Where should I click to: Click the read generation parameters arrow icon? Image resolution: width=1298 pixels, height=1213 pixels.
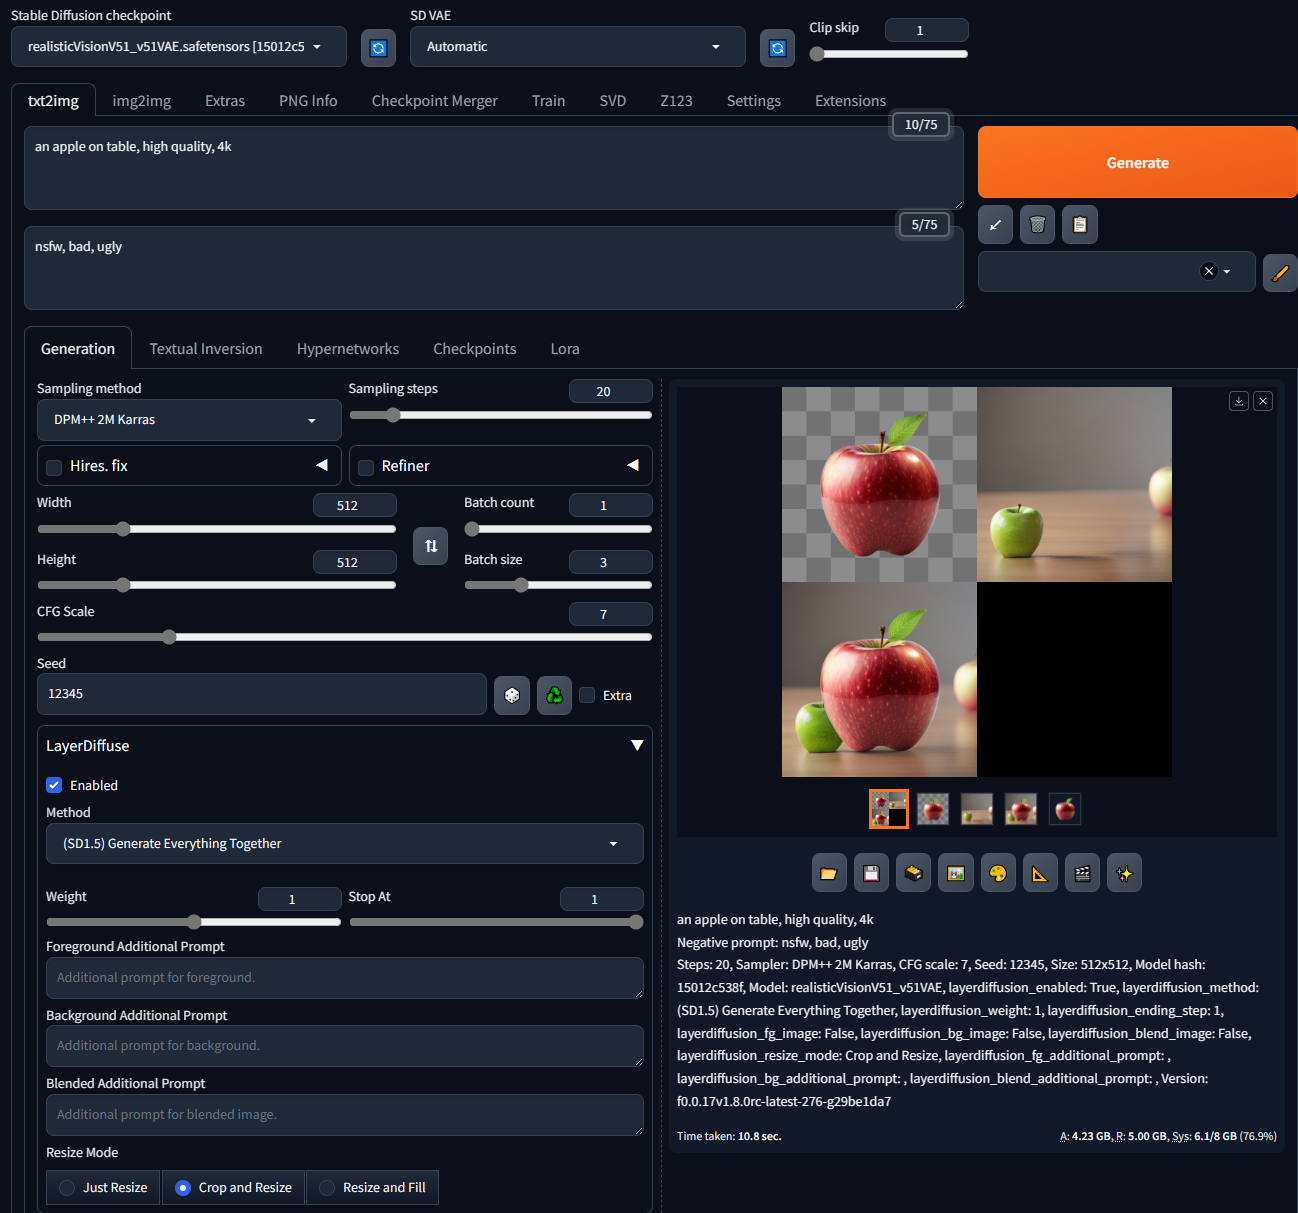(x=995, y=225)
